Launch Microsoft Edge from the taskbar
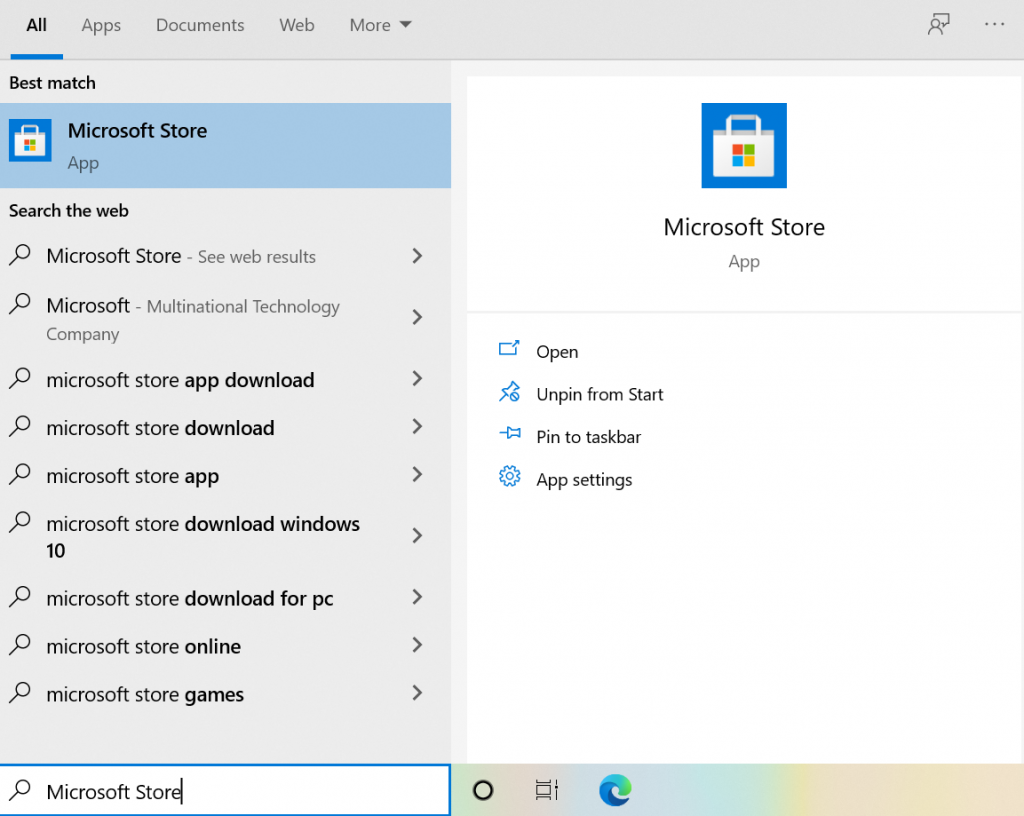Screen dimensions: 1024x816 (614, 789)
